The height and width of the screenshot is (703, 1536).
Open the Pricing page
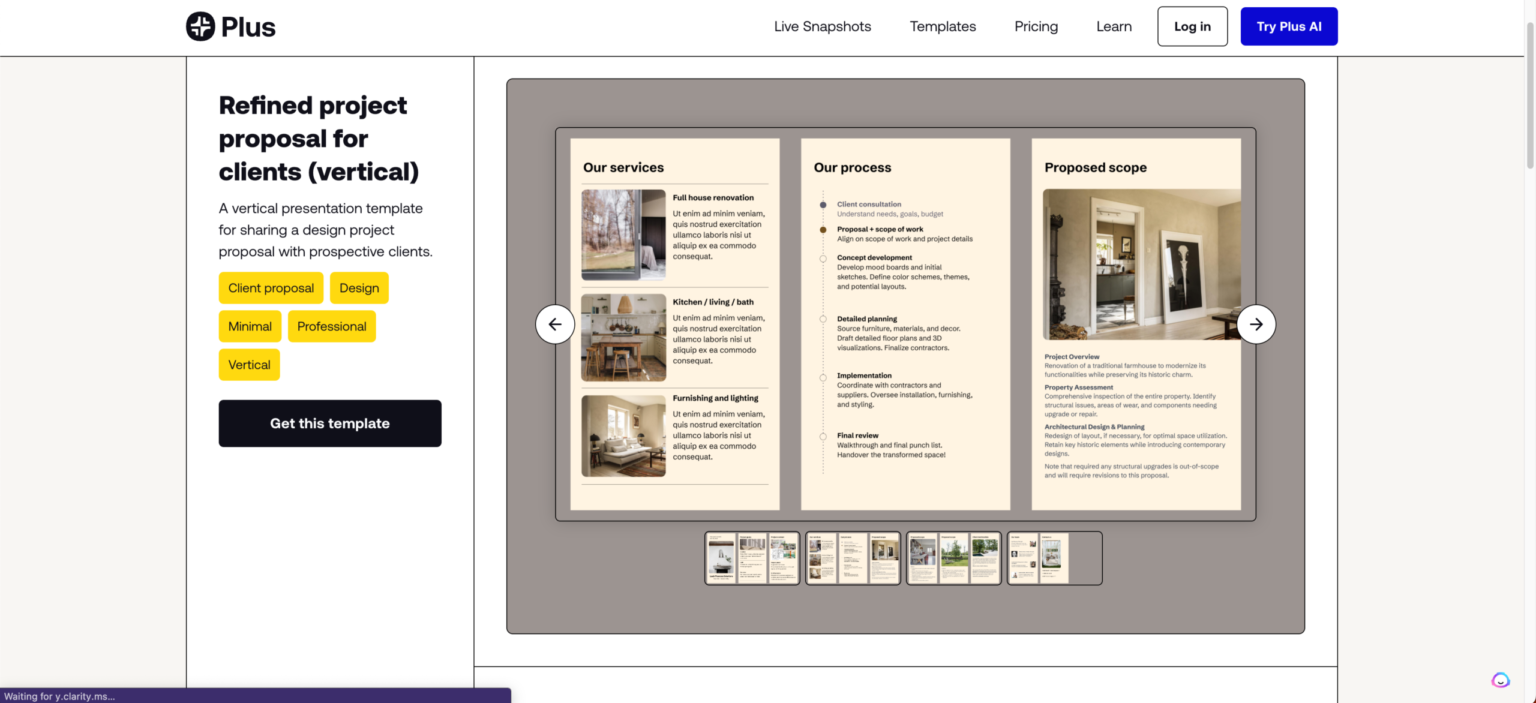(1035, 26)
